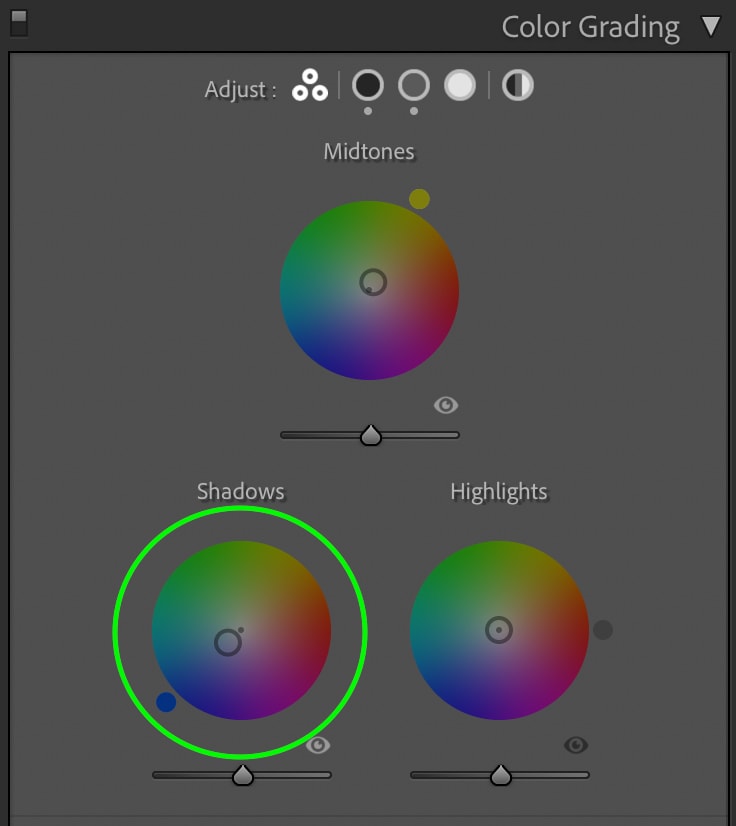Image resolution: width=736 pixels, height=826 pixels.
Task: Switch to Midtones-only adjust view
Action: click(414, 85)
